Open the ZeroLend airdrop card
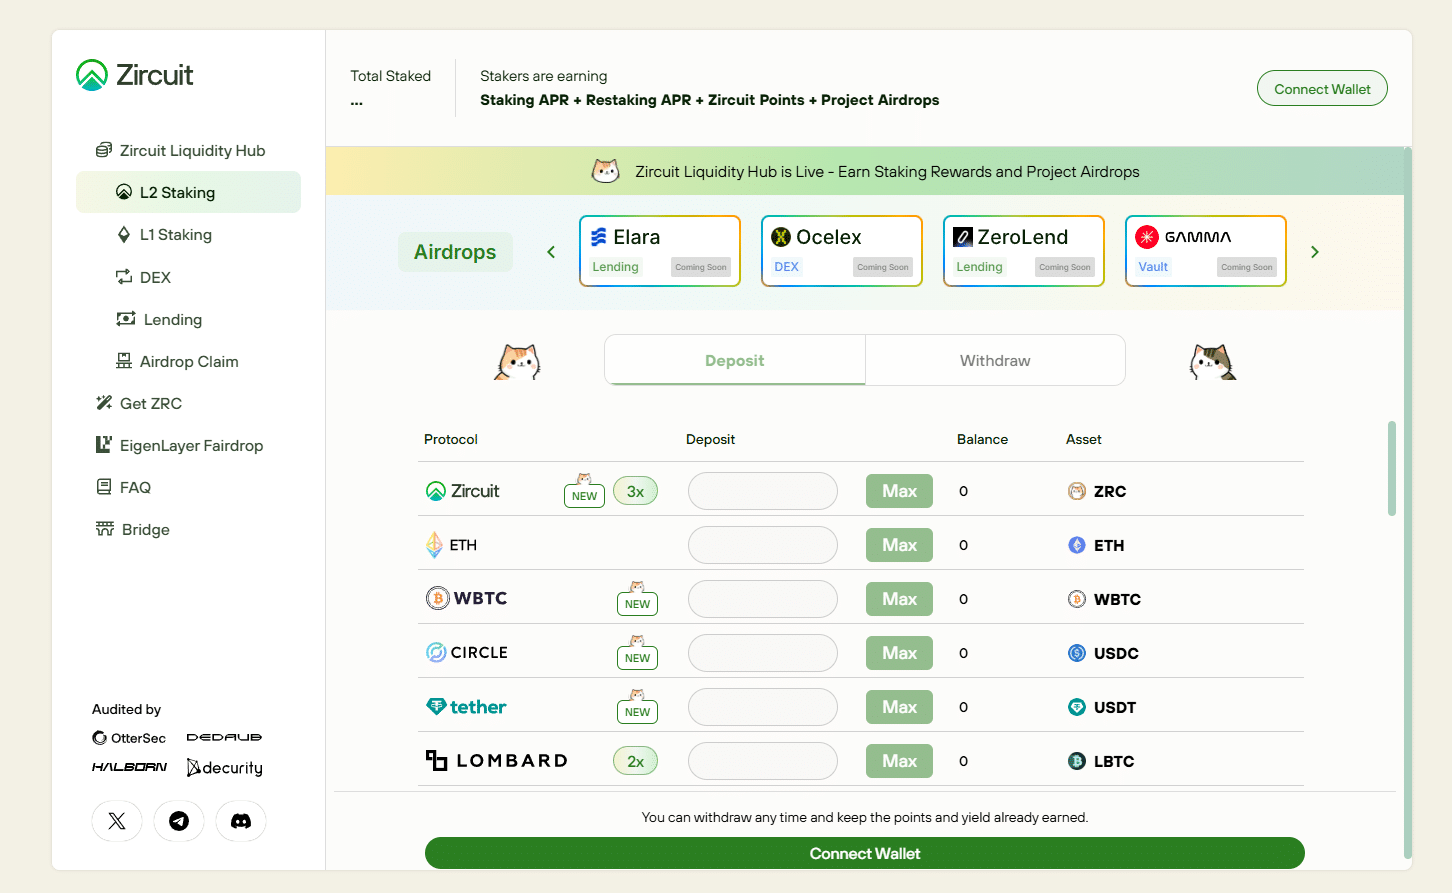 pyautogui.click(x=1023, y=251)
